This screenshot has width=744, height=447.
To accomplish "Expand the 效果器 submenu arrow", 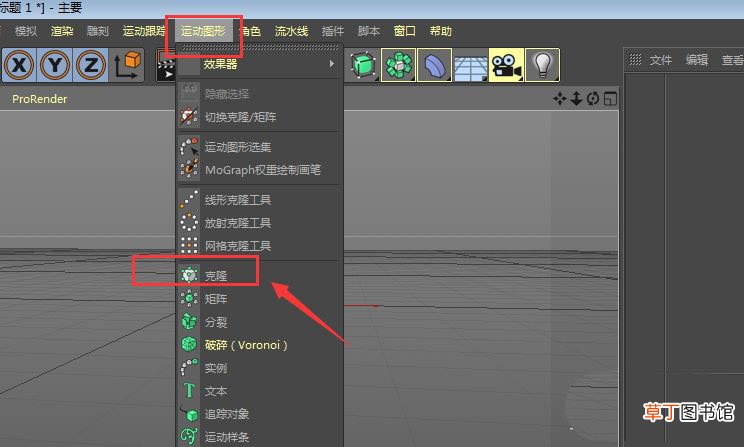I will pos(332,64).
